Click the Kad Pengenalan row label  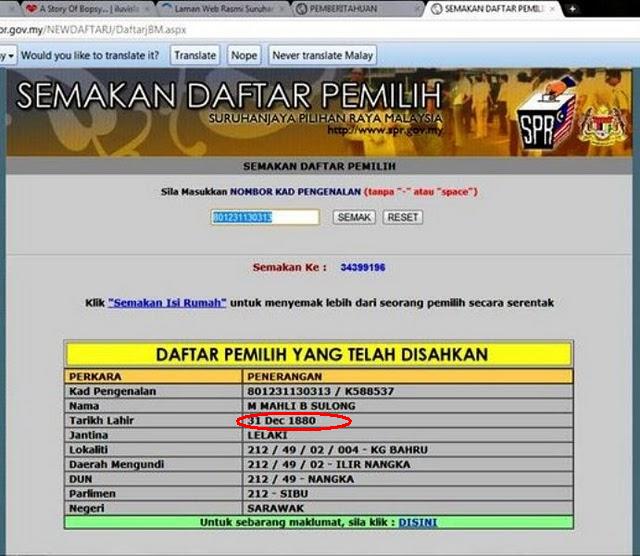click(112, 391)
